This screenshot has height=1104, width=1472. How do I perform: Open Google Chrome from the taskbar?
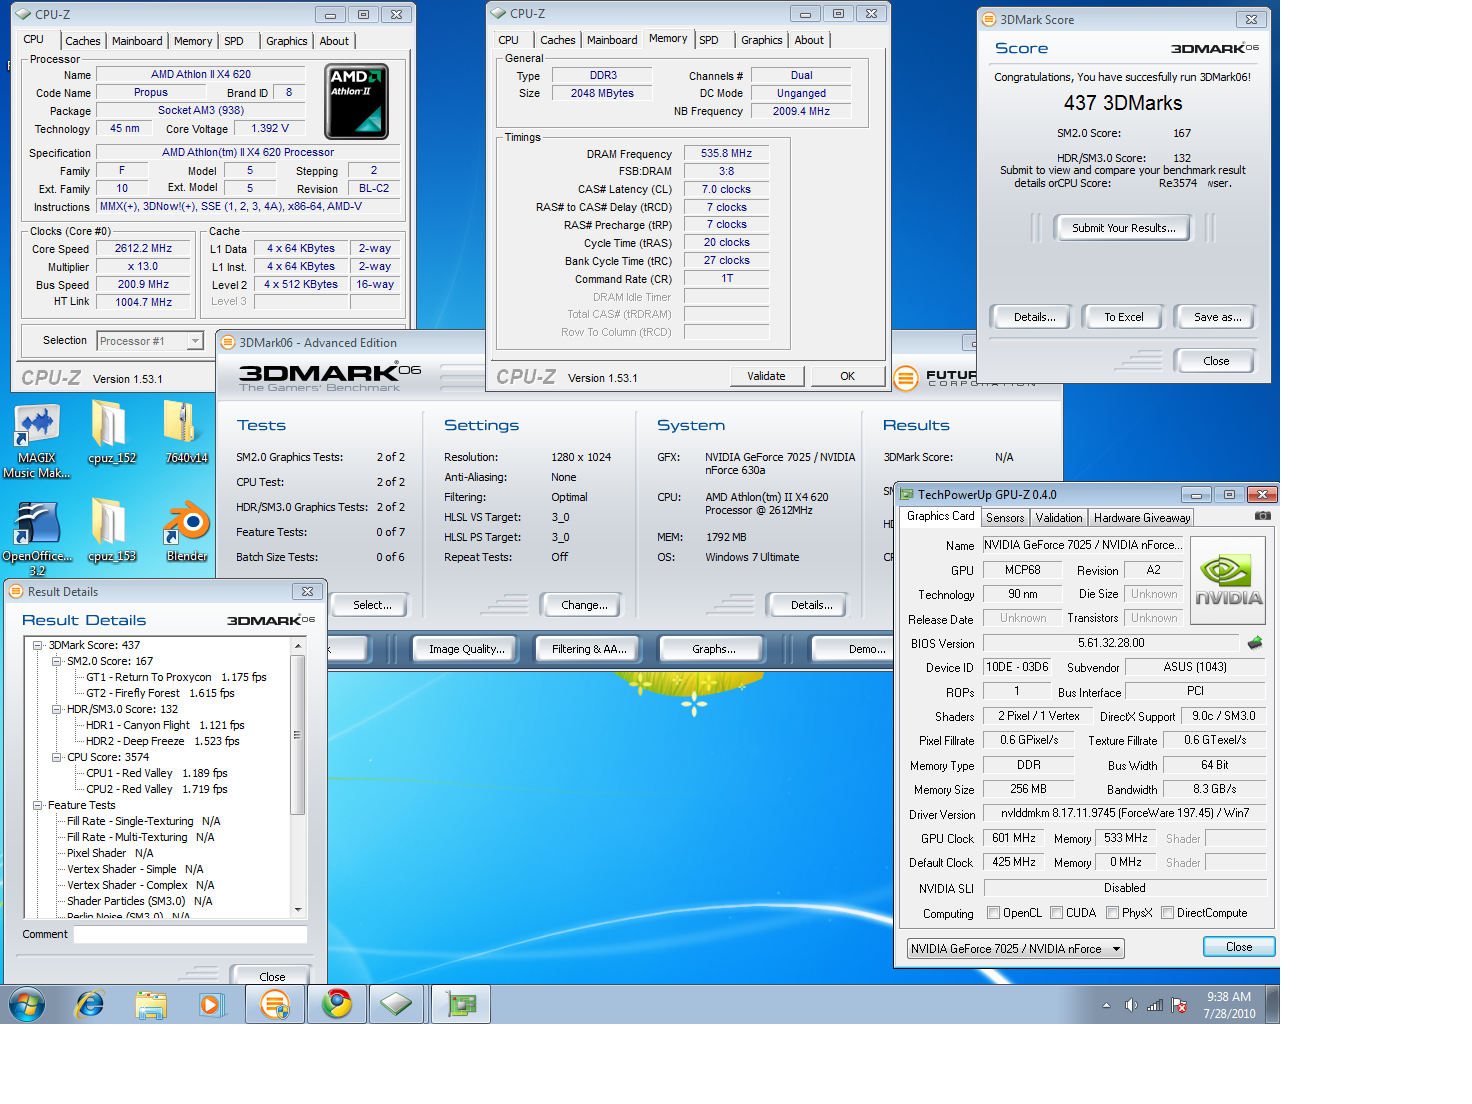click(x=336, y=1004)
